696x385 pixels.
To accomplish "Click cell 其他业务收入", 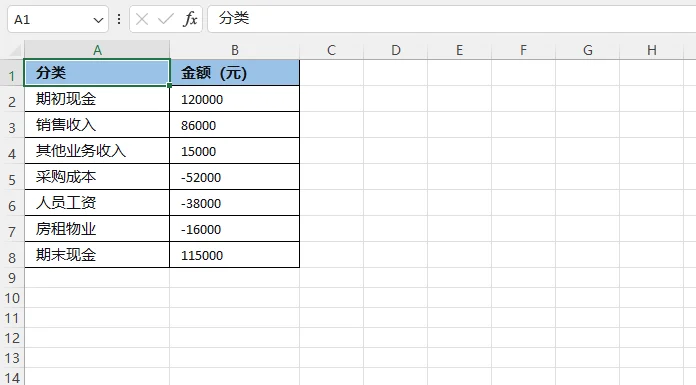I will click(97, 151).
